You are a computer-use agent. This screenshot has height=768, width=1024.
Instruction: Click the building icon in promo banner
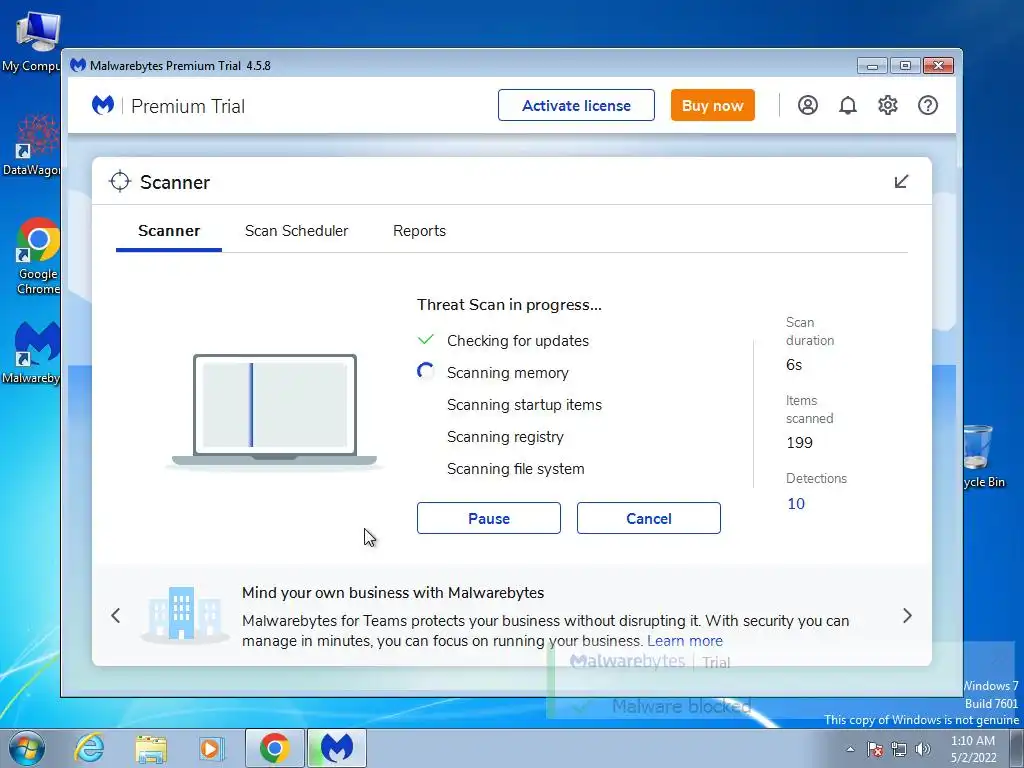[x=184, y=614]
